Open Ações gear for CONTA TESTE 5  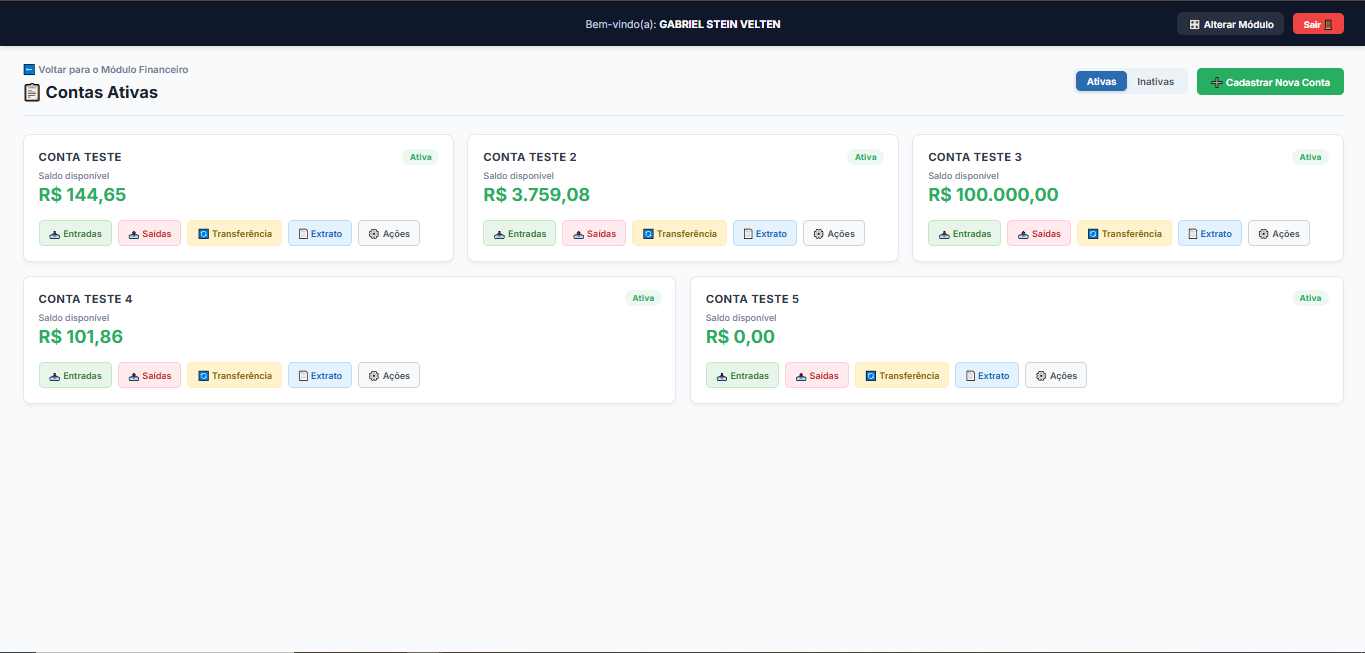click(x=1056, y=375)
